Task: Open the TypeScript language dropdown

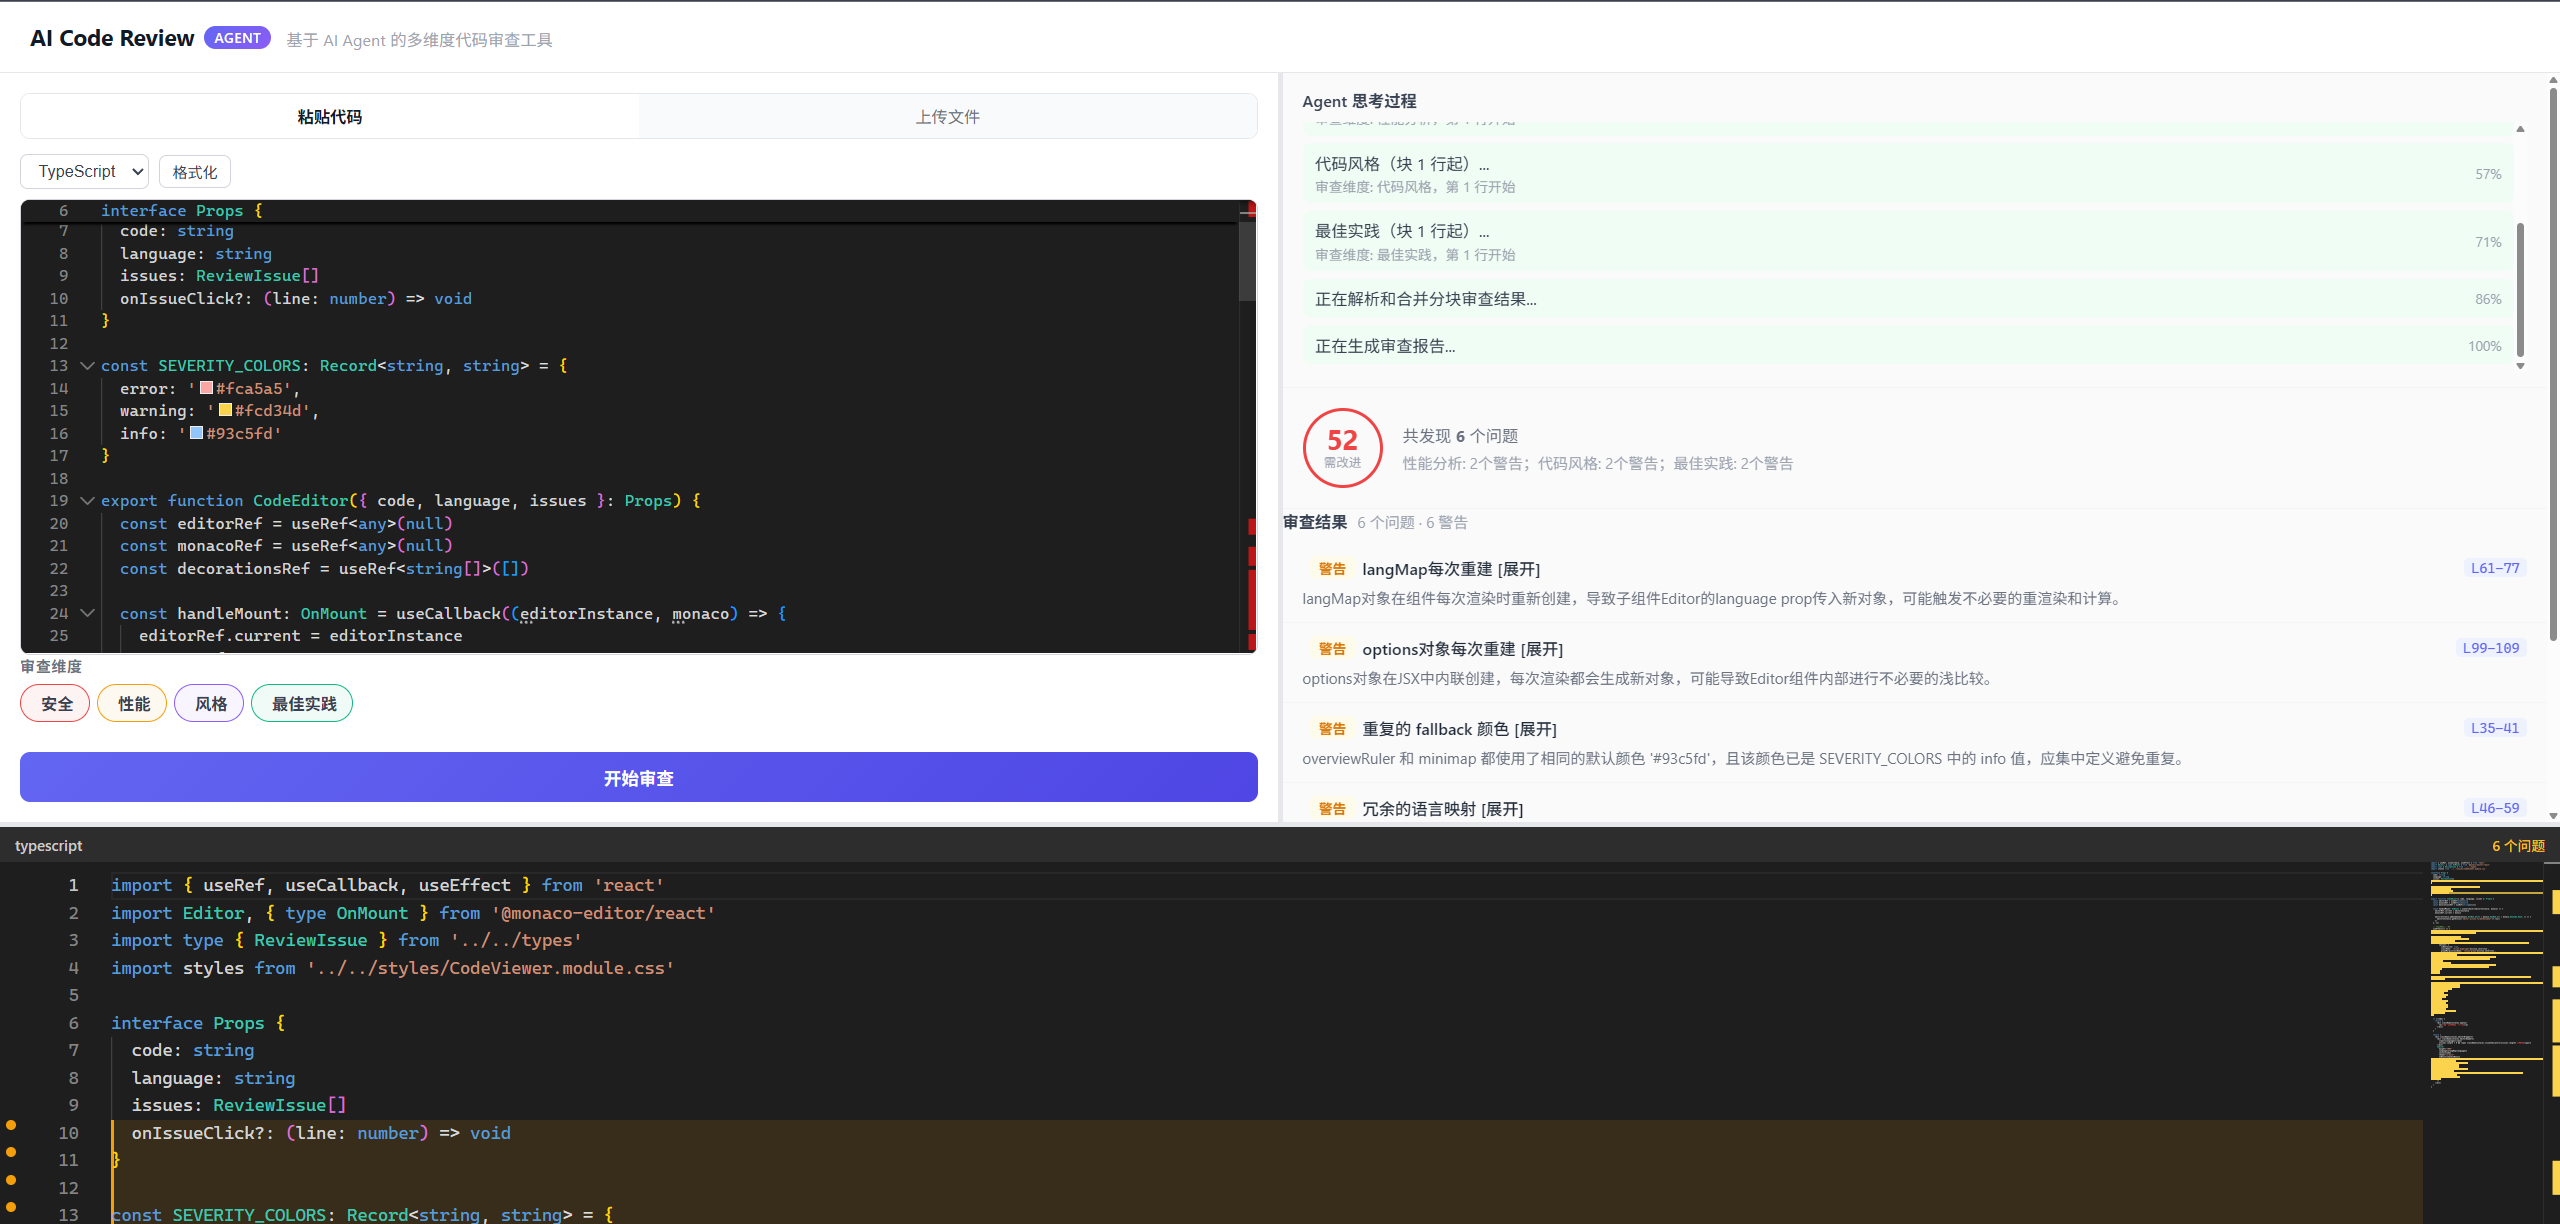Action: [85, 171]
